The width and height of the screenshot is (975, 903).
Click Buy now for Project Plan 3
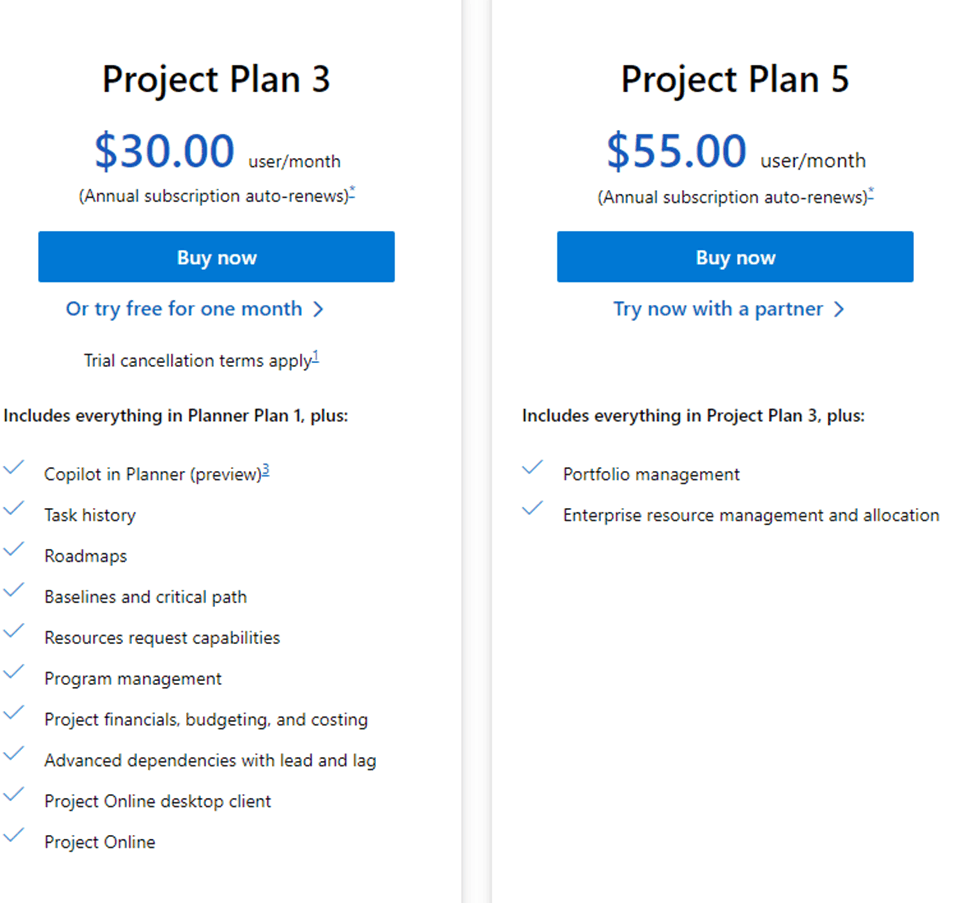pos(216,257)
